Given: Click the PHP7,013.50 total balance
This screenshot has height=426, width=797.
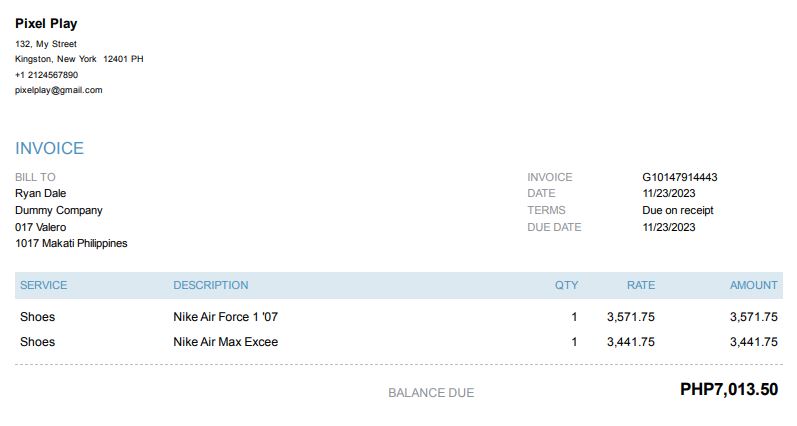Looking at the screenshot, I should pyautogui.click(x=728, y=390).
